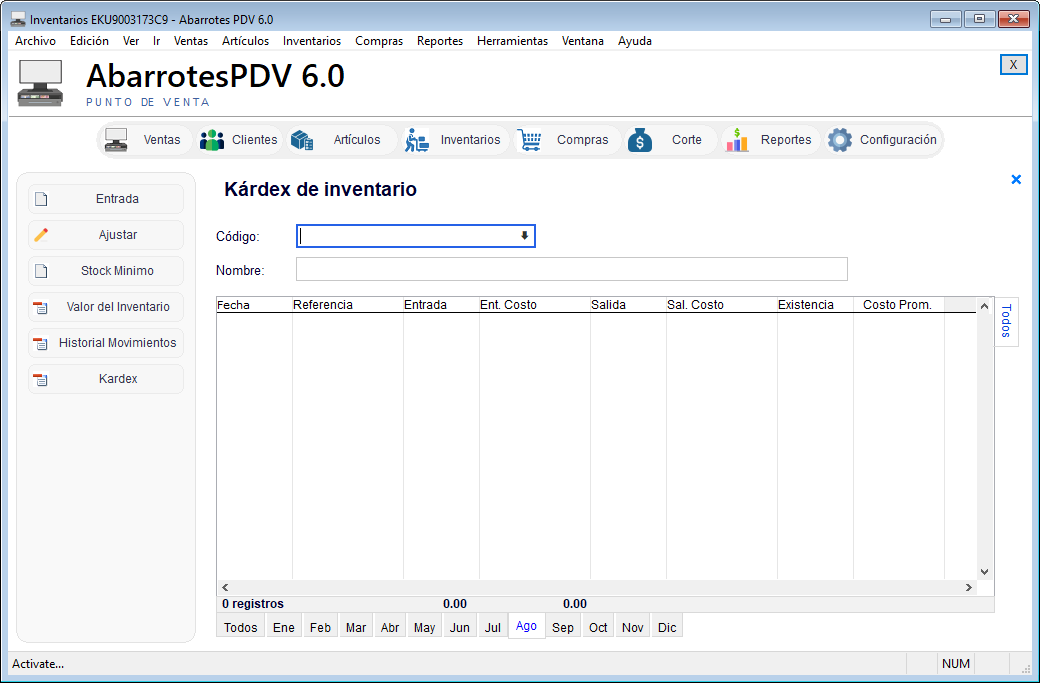Select the Oct month tab

598,627
